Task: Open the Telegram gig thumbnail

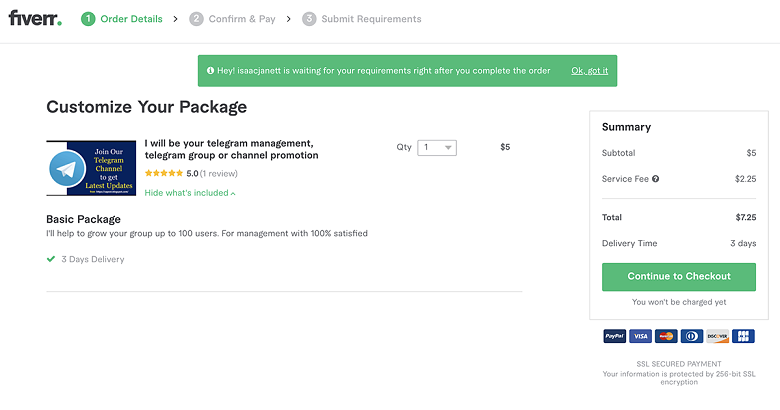Action: click(x=91, y=168)
